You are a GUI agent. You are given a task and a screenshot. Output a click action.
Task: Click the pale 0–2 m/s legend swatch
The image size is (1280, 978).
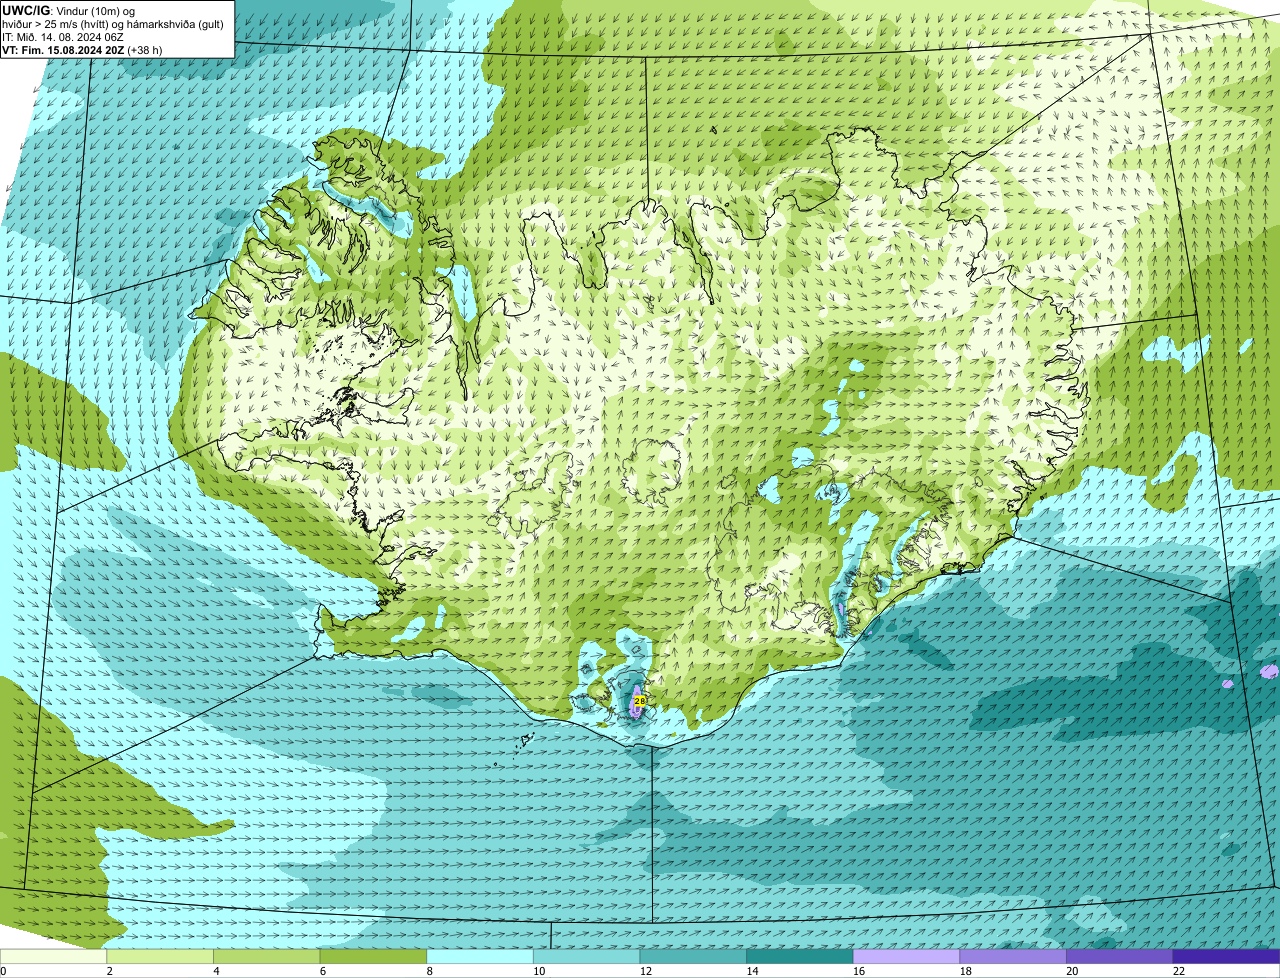[53, 956]
